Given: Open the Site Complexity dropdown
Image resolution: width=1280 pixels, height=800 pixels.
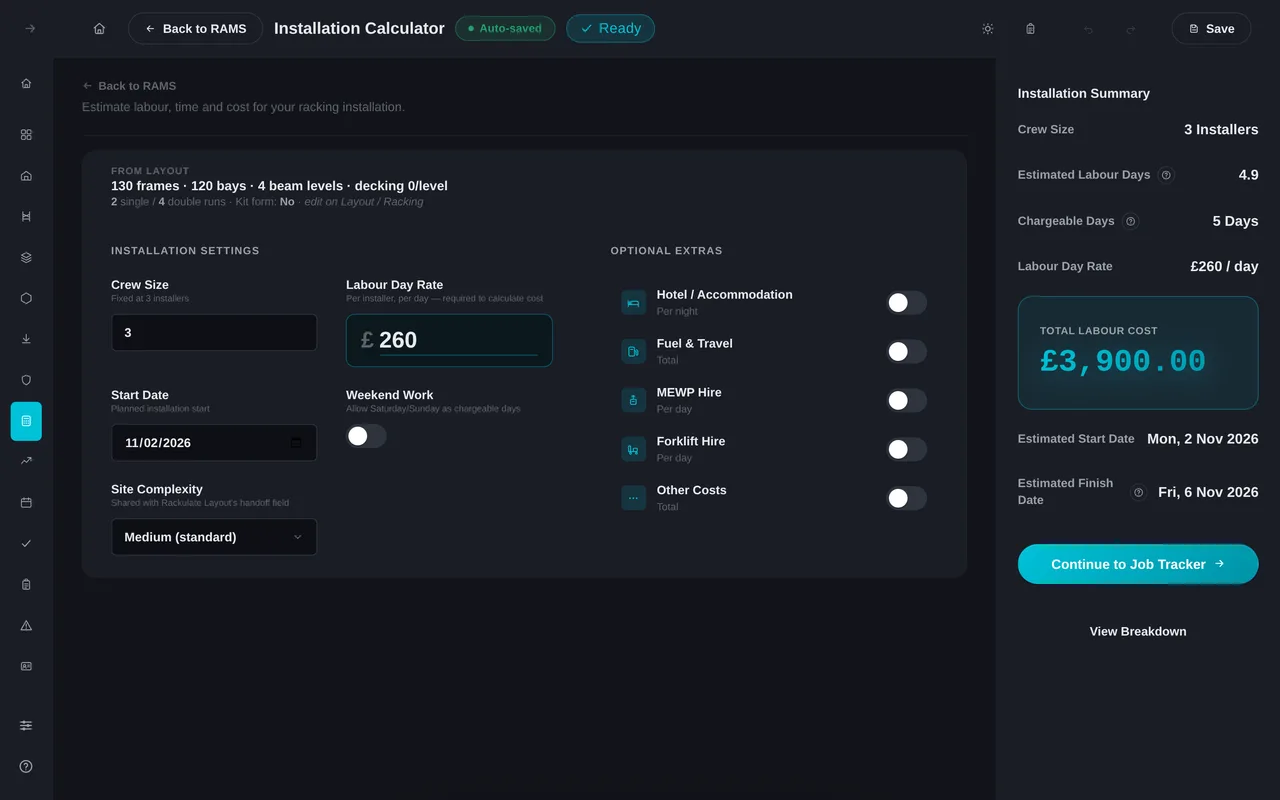Looking at the screenshot, I should tap(214, 537).
